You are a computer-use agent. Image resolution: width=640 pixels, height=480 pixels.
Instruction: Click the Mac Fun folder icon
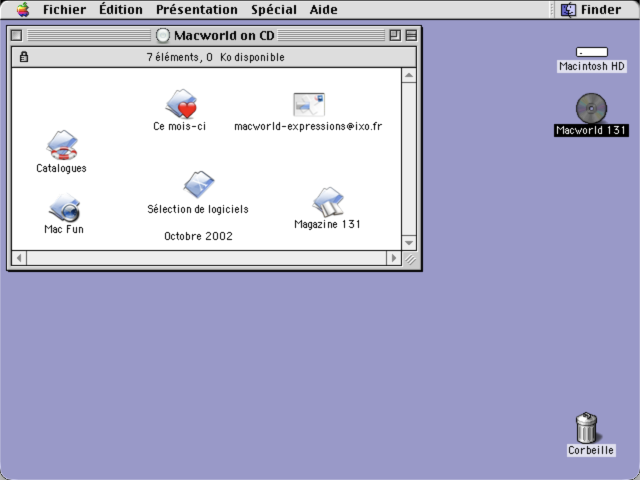[x=64, y=207]
